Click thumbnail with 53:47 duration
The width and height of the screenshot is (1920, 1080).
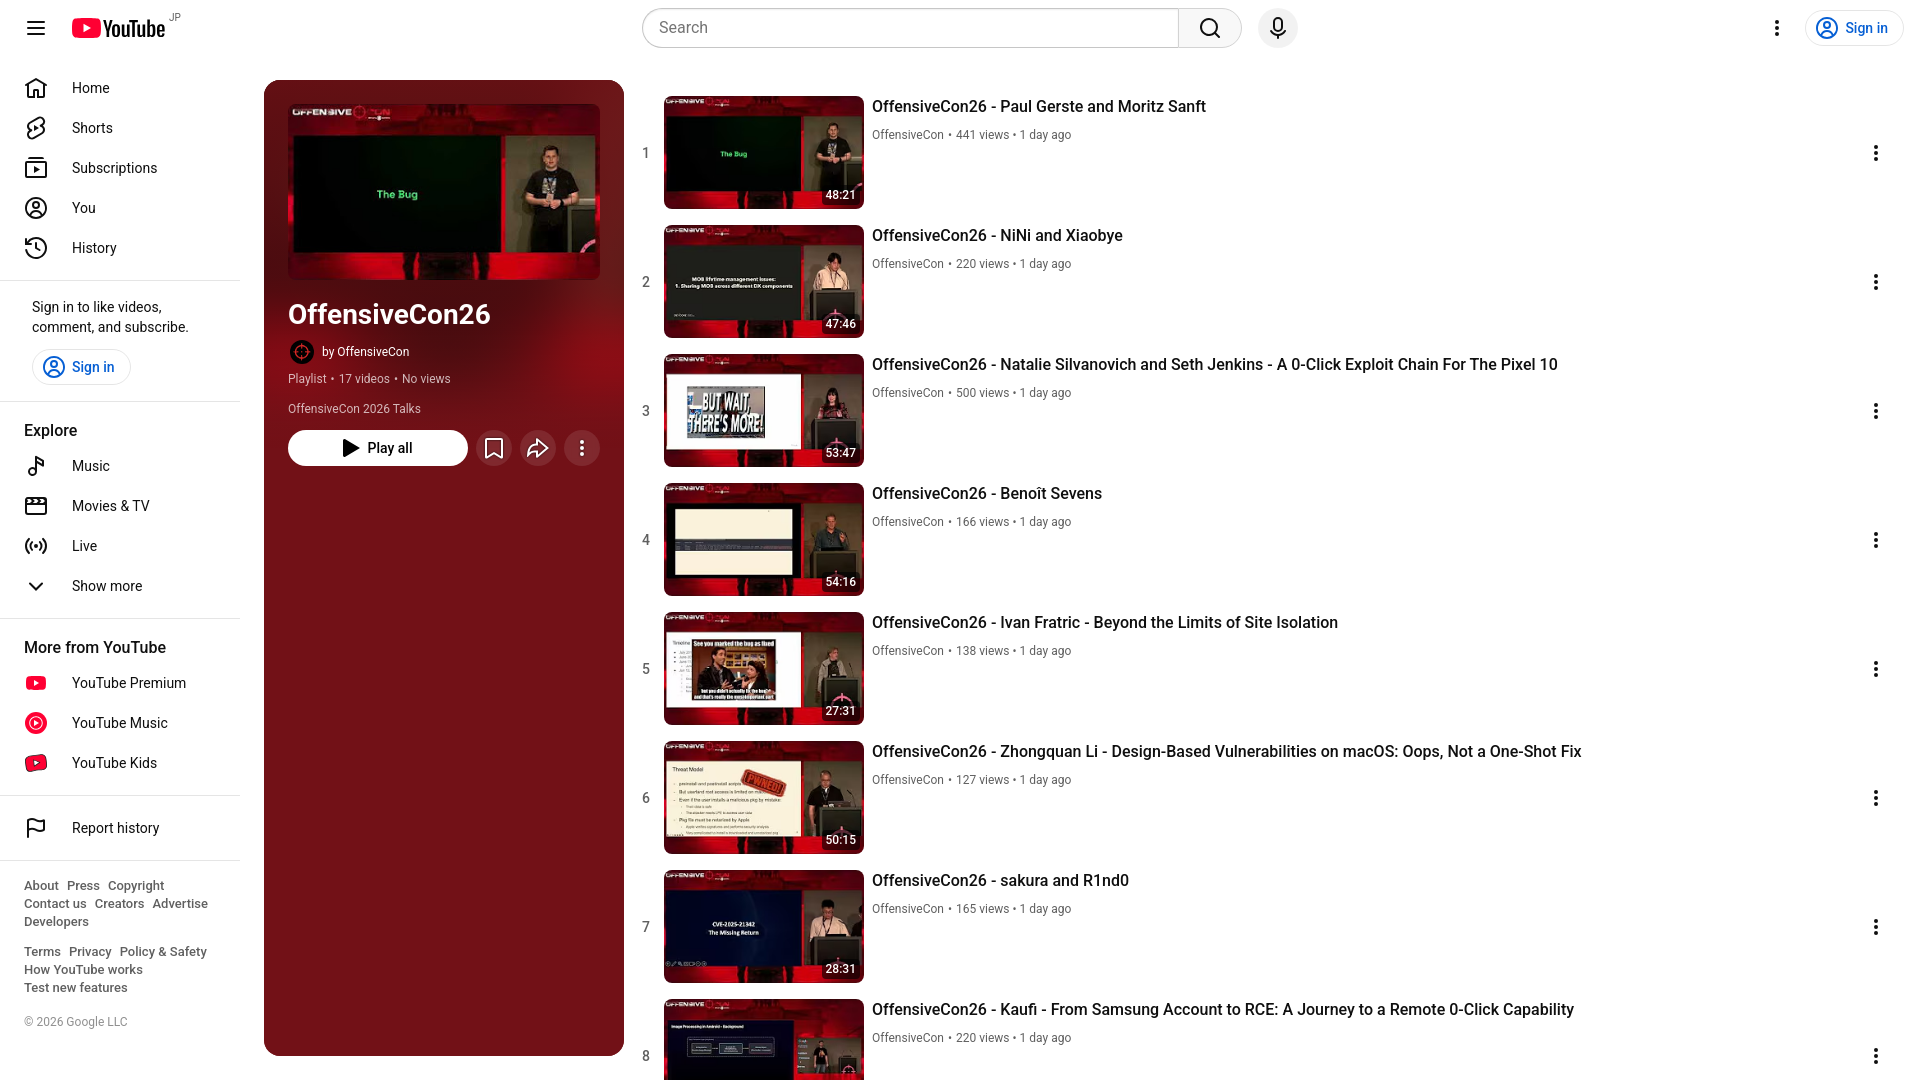[x=764, y=410]
